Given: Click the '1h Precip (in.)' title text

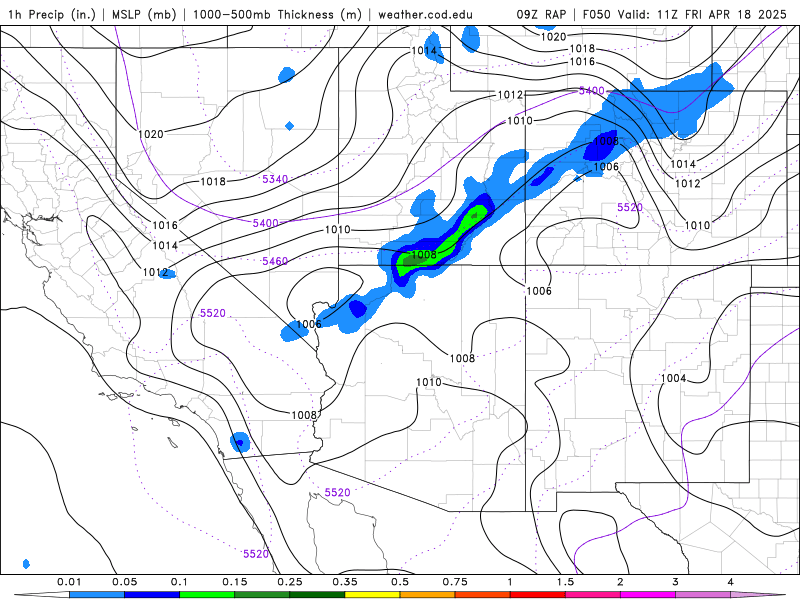Looking at the screenshot, I should pos(52,14).
